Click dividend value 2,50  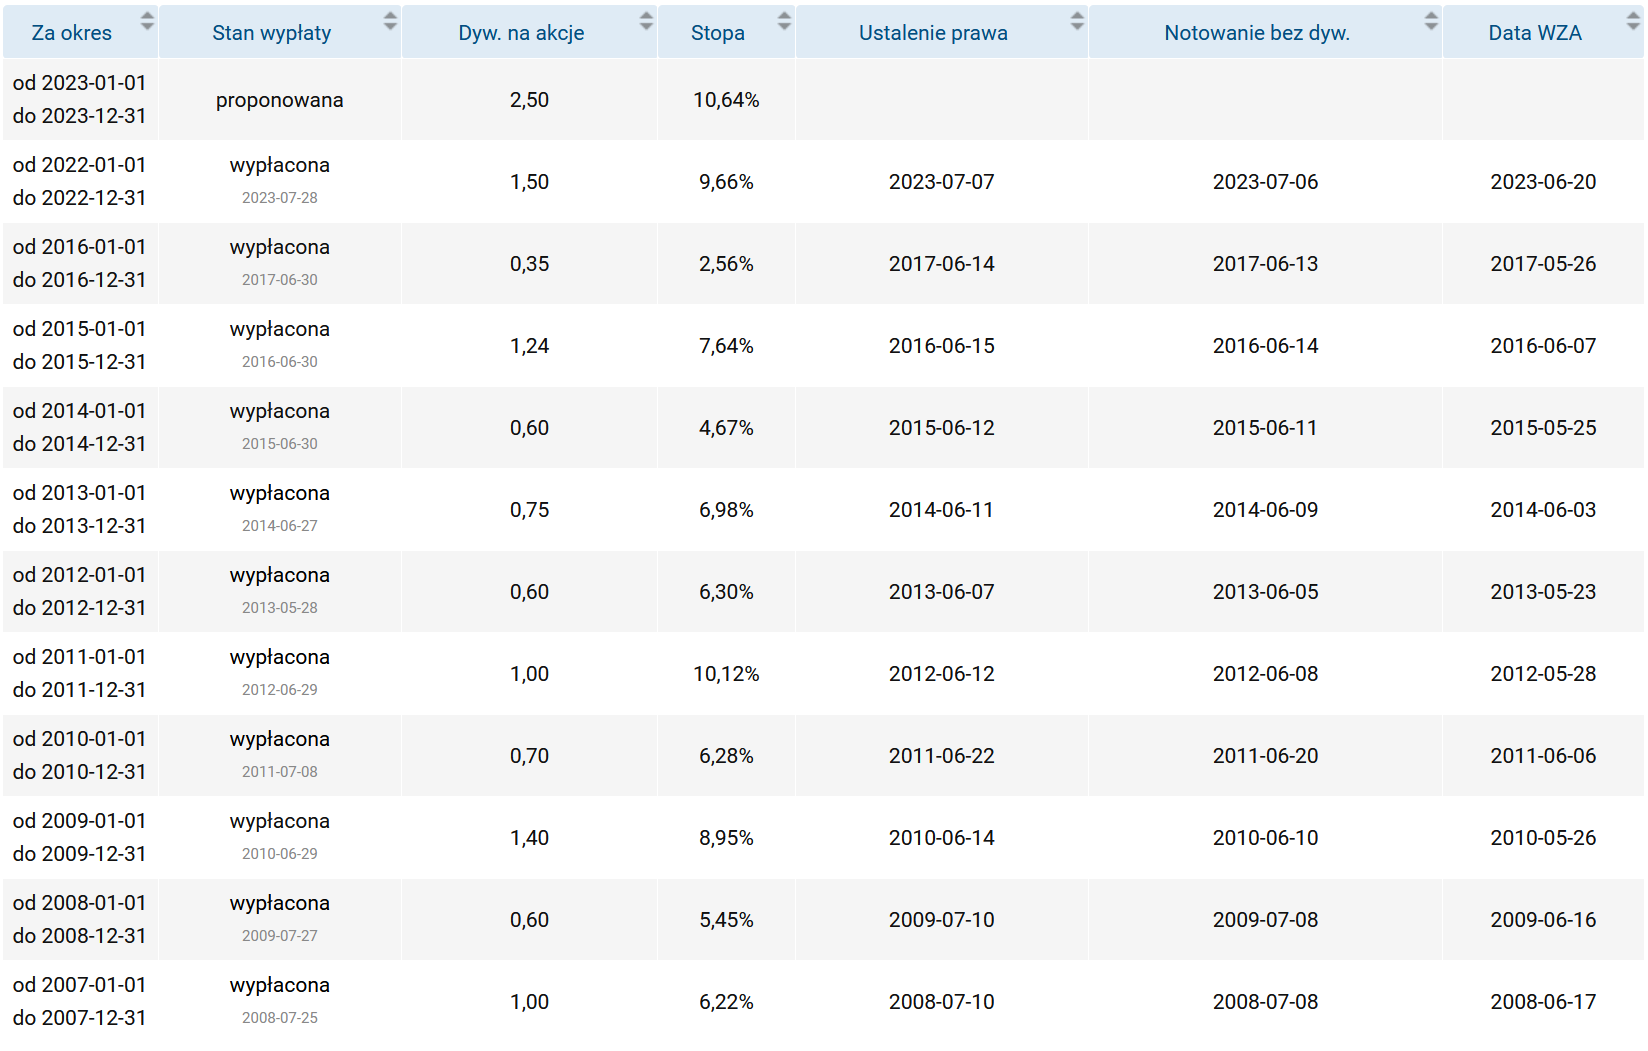529,100
